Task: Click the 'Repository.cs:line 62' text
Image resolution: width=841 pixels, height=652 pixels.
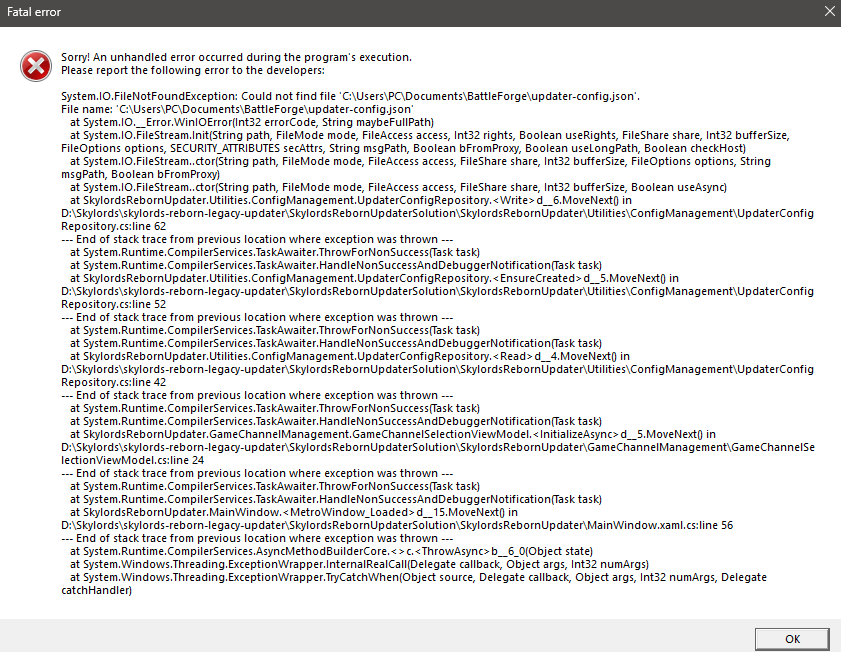Action: point(113,226)
